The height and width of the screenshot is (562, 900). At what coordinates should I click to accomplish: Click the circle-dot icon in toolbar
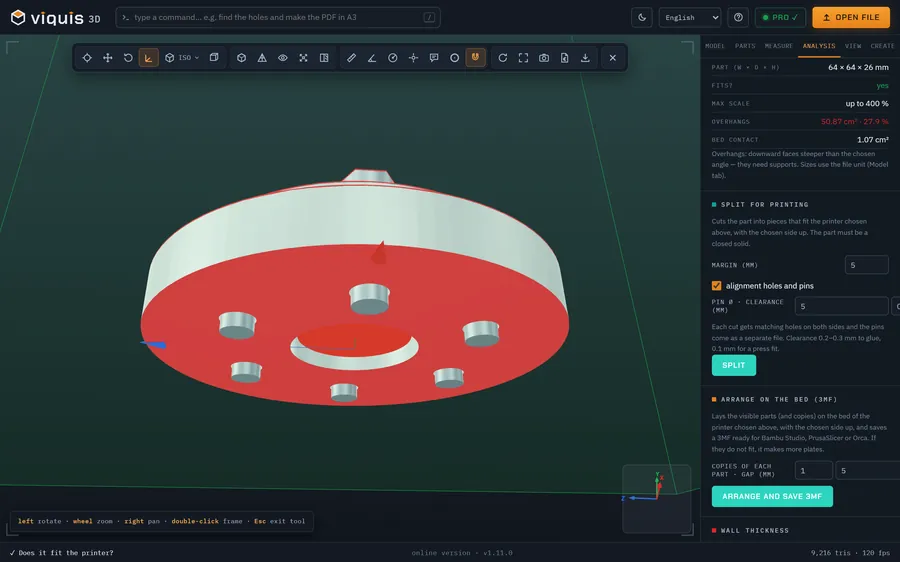455,57
